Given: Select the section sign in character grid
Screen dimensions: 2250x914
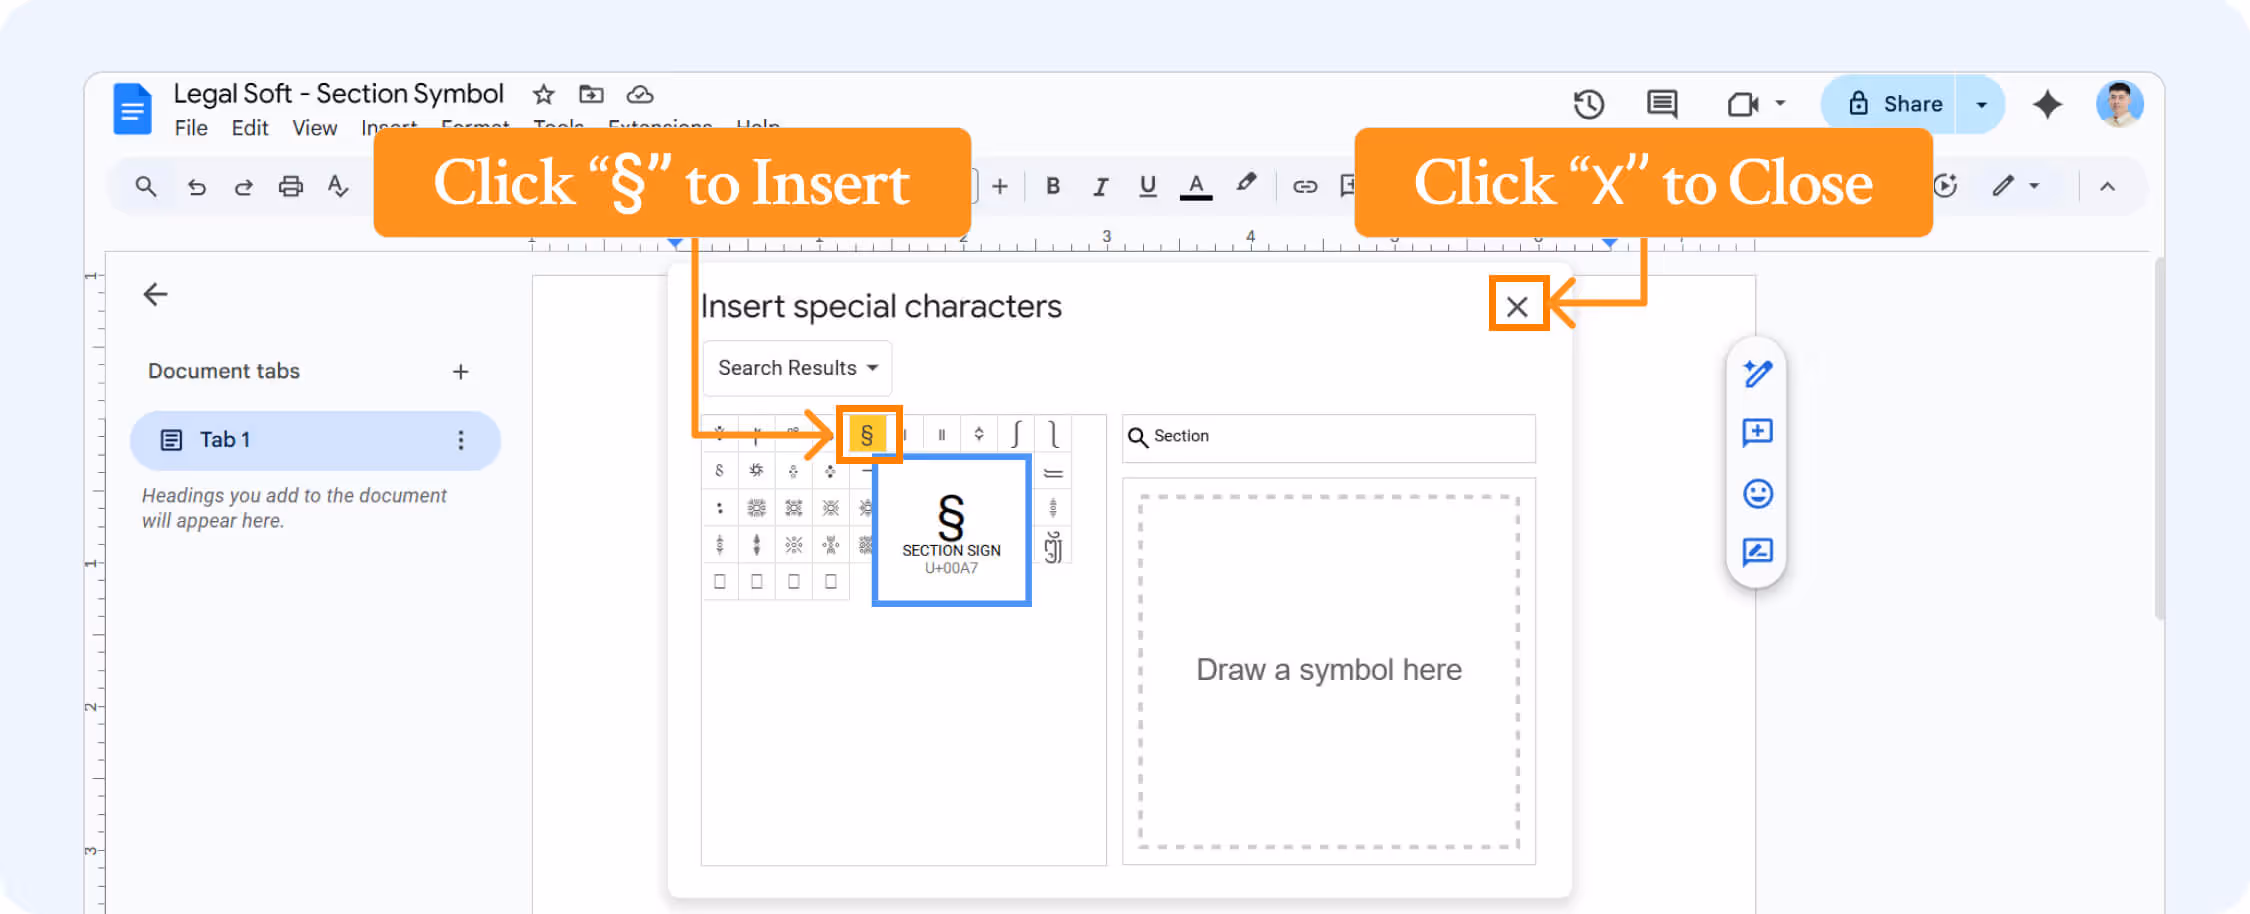Looking at the screenshot, I should pyautogui.click(x=867, y=433).
